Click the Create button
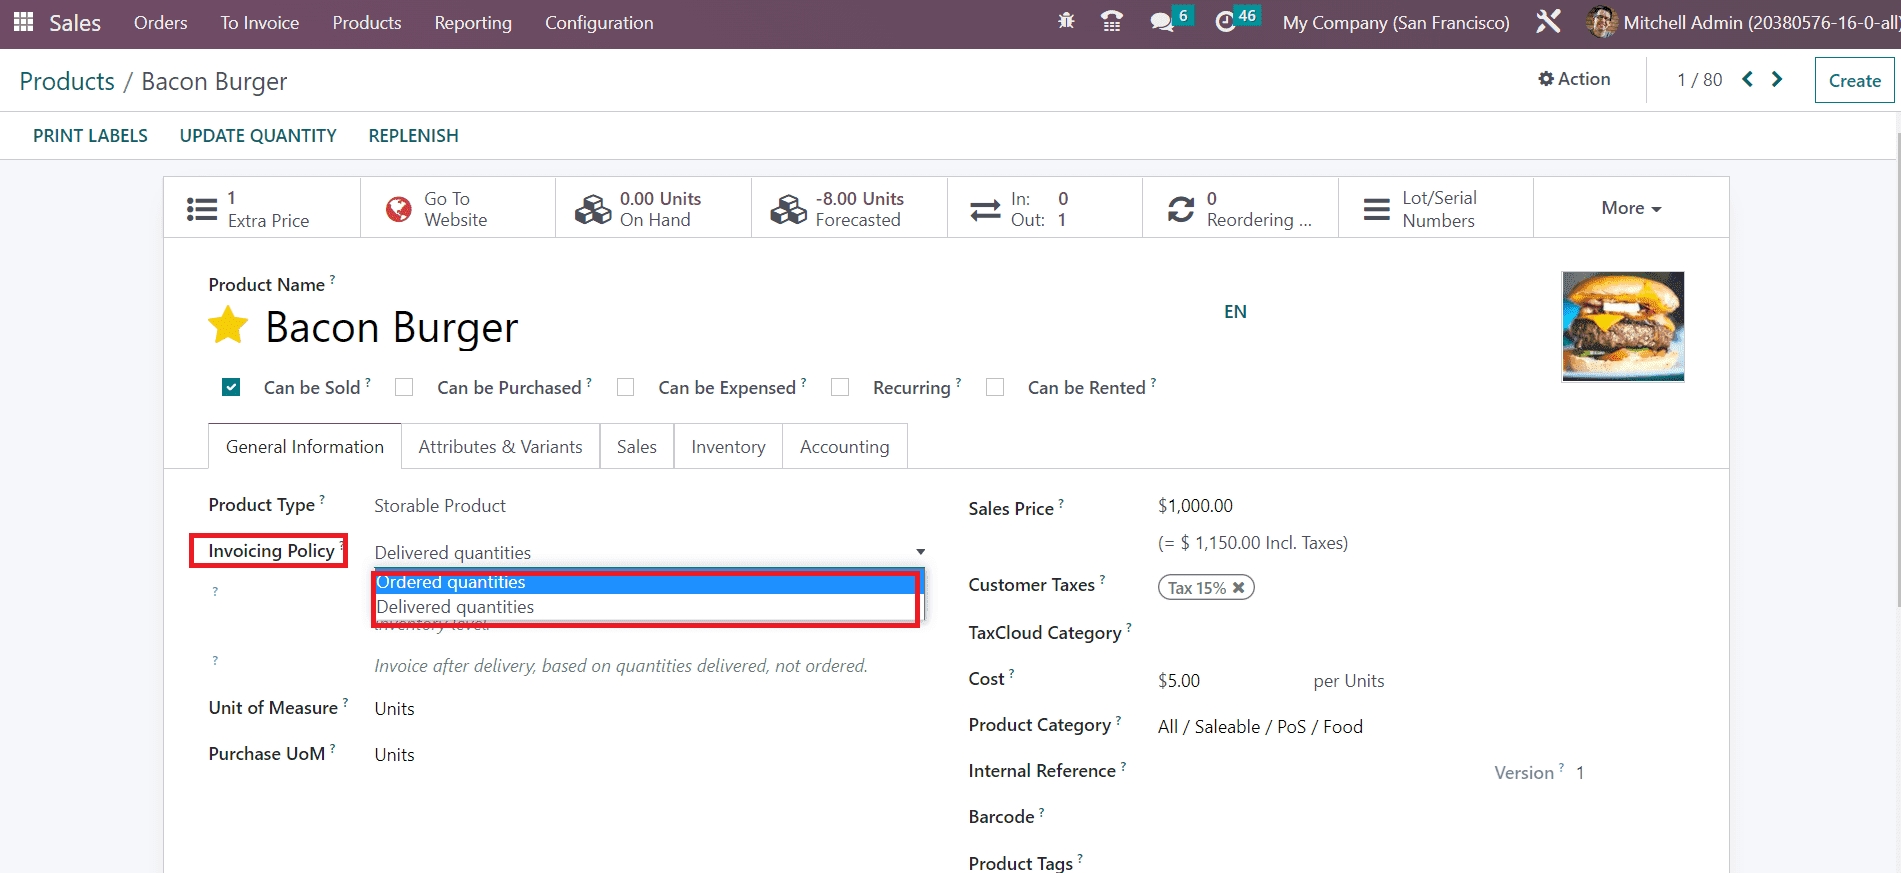The height and width of the screenshot is (873, 1901). coord(1854,81)
